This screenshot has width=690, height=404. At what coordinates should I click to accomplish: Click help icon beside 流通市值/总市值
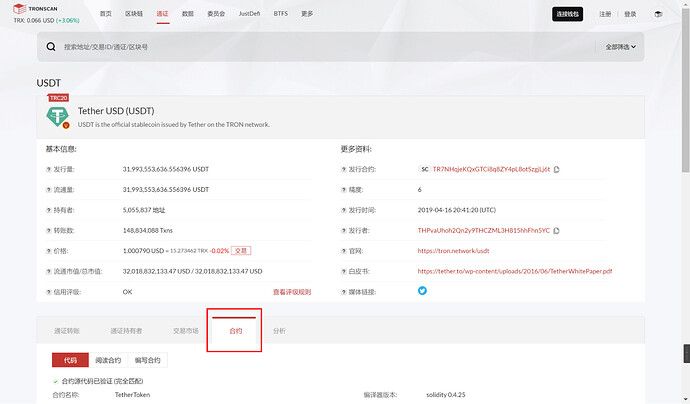49,272
